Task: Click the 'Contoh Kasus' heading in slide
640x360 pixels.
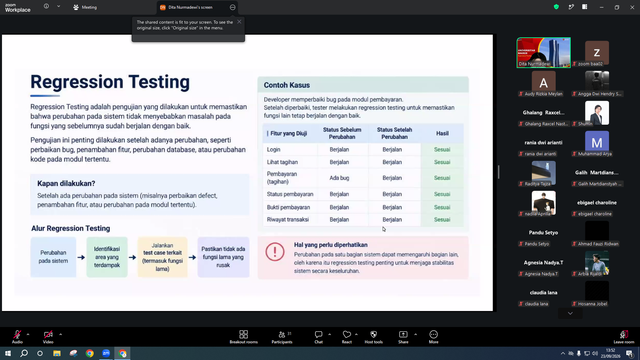Action: (287, 85)
